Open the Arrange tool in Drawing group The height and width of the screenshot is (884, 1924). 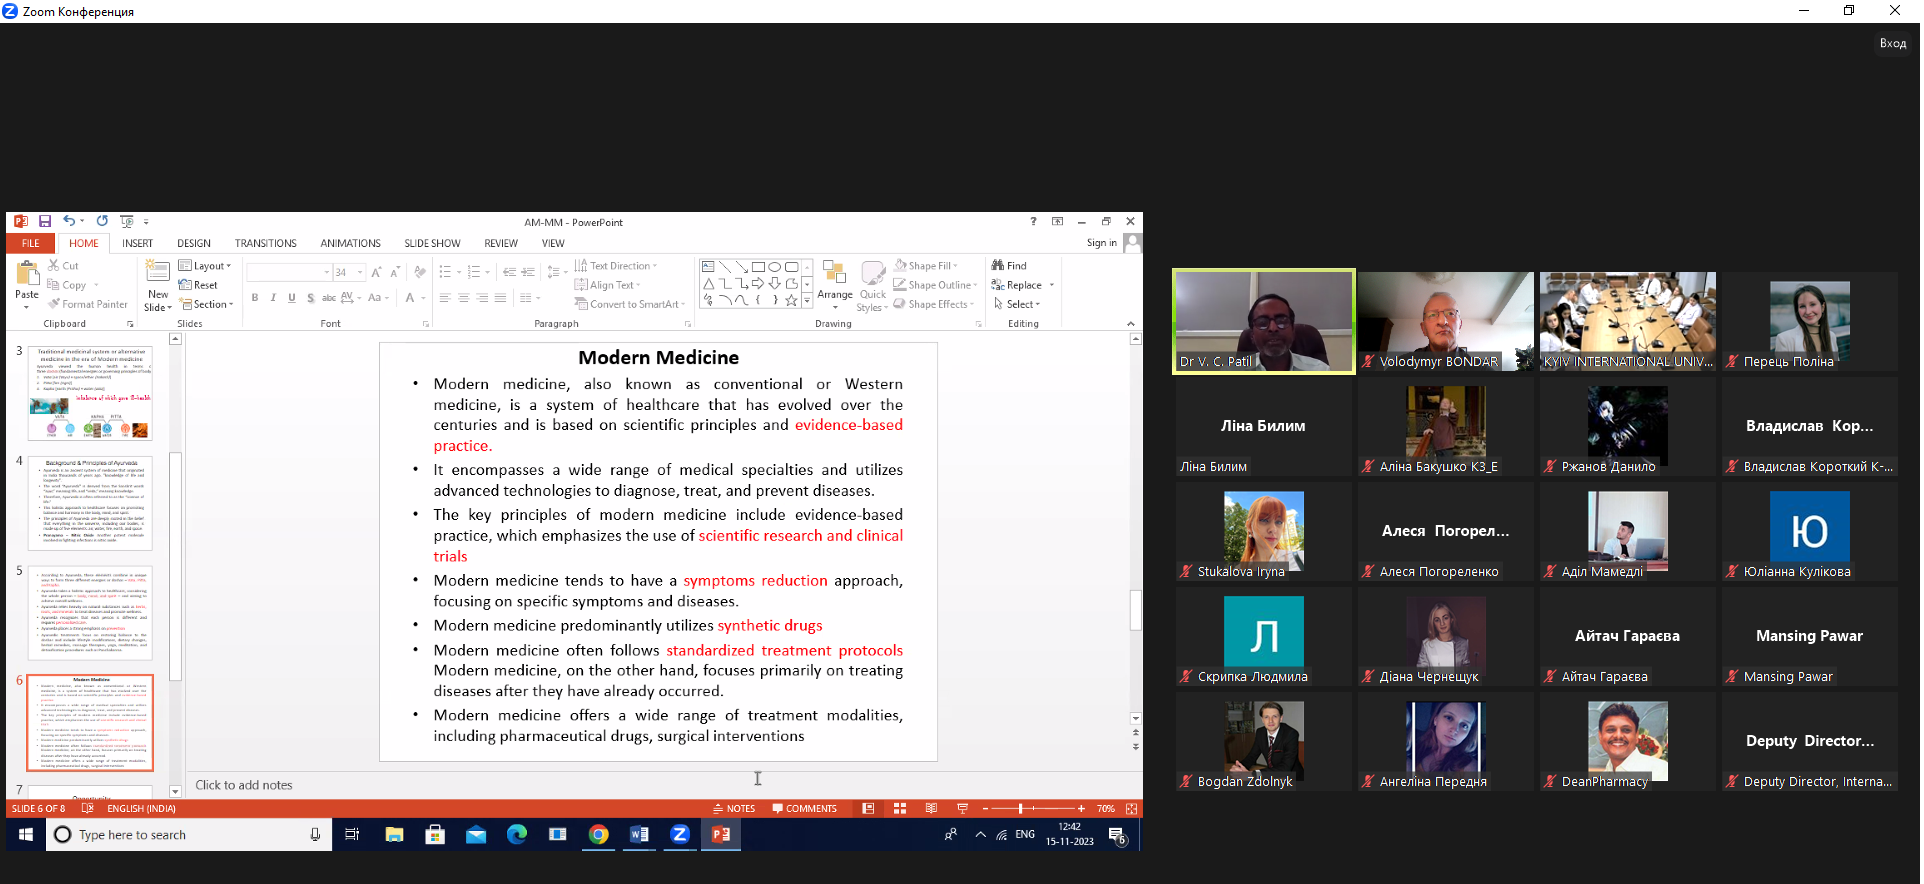point(835,281)
